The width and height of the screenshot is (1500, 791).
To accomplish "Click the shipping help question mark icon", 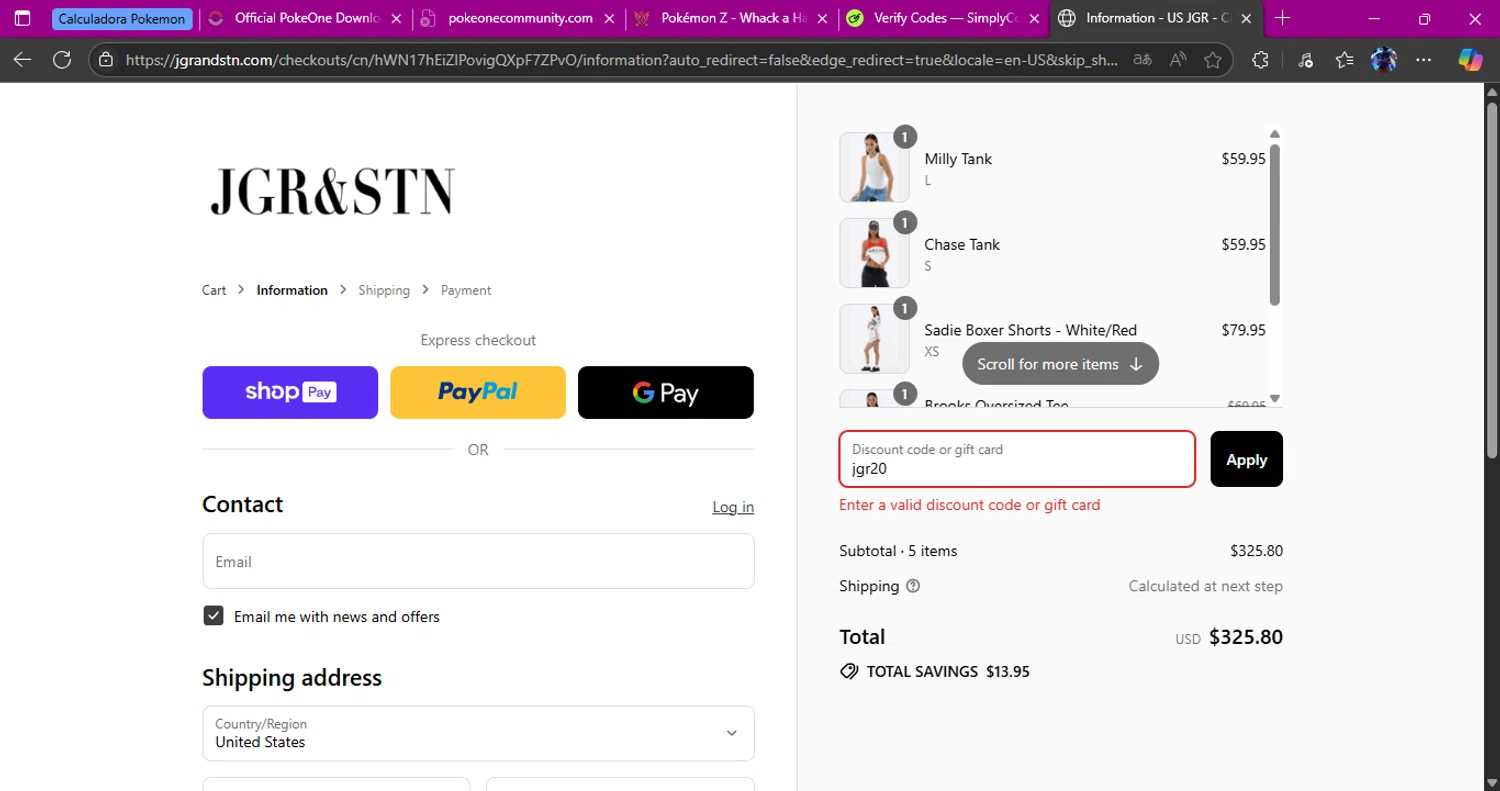I will coord(913,586).
